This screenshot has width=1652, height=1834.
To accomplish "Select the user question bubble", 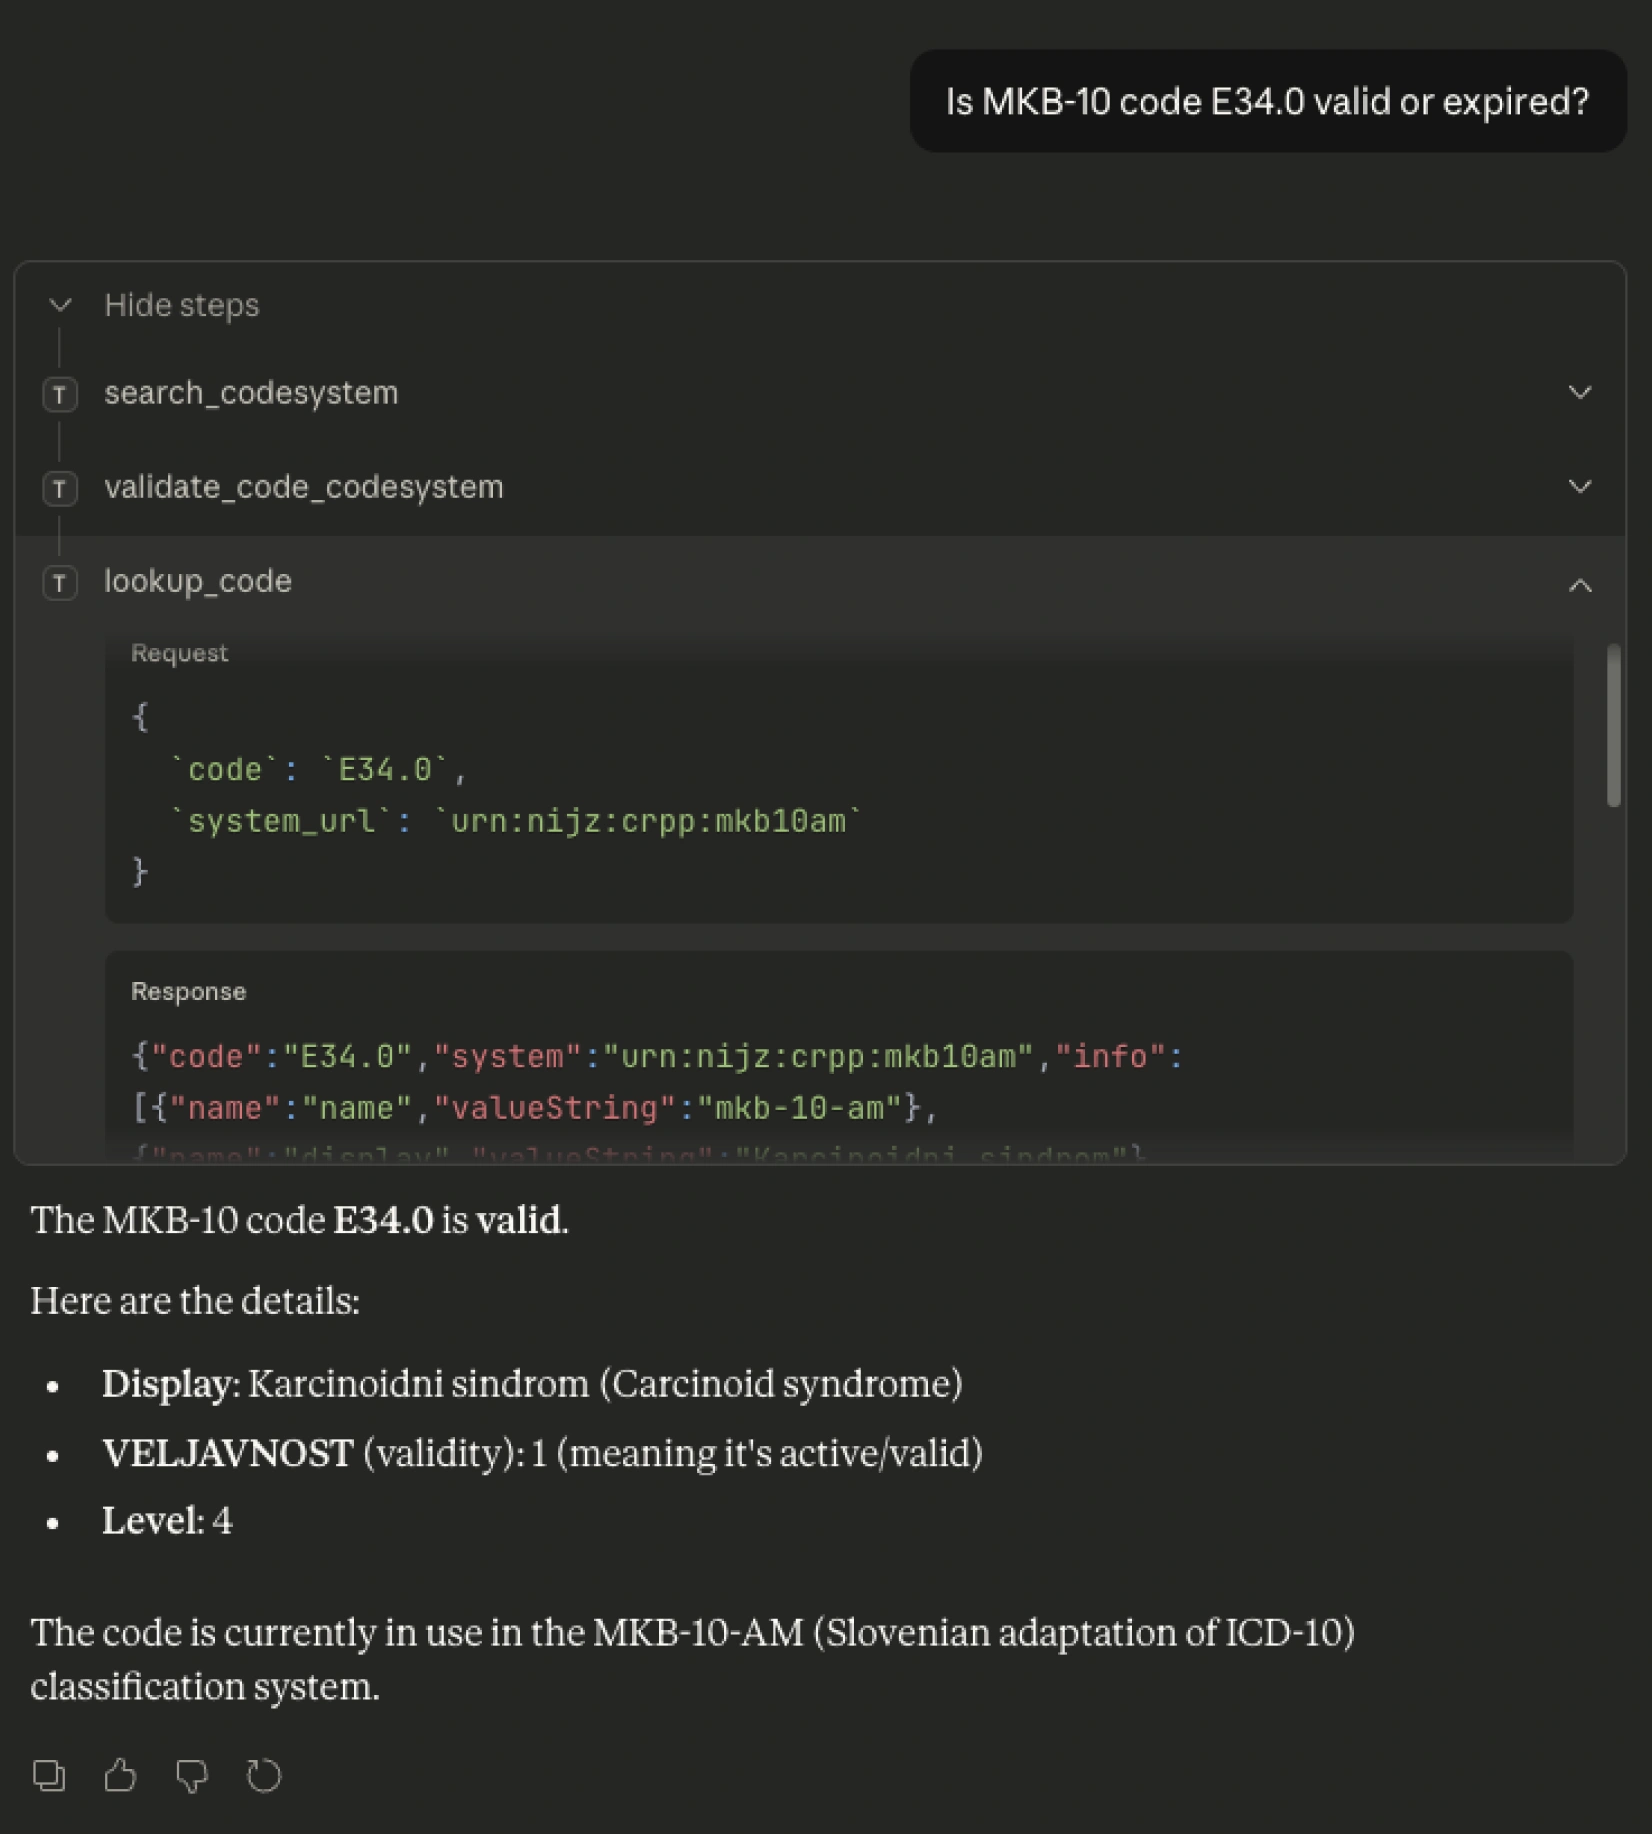I will pos(1267,100).
